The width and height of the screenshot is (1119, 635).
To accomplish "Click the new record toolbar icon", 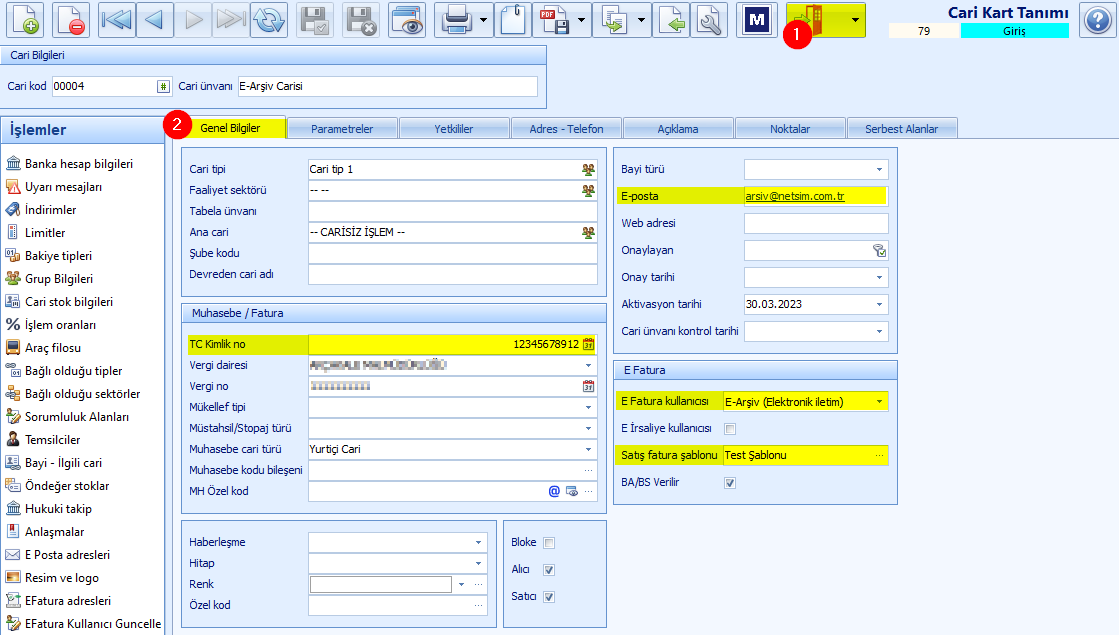I will point(25,20).
